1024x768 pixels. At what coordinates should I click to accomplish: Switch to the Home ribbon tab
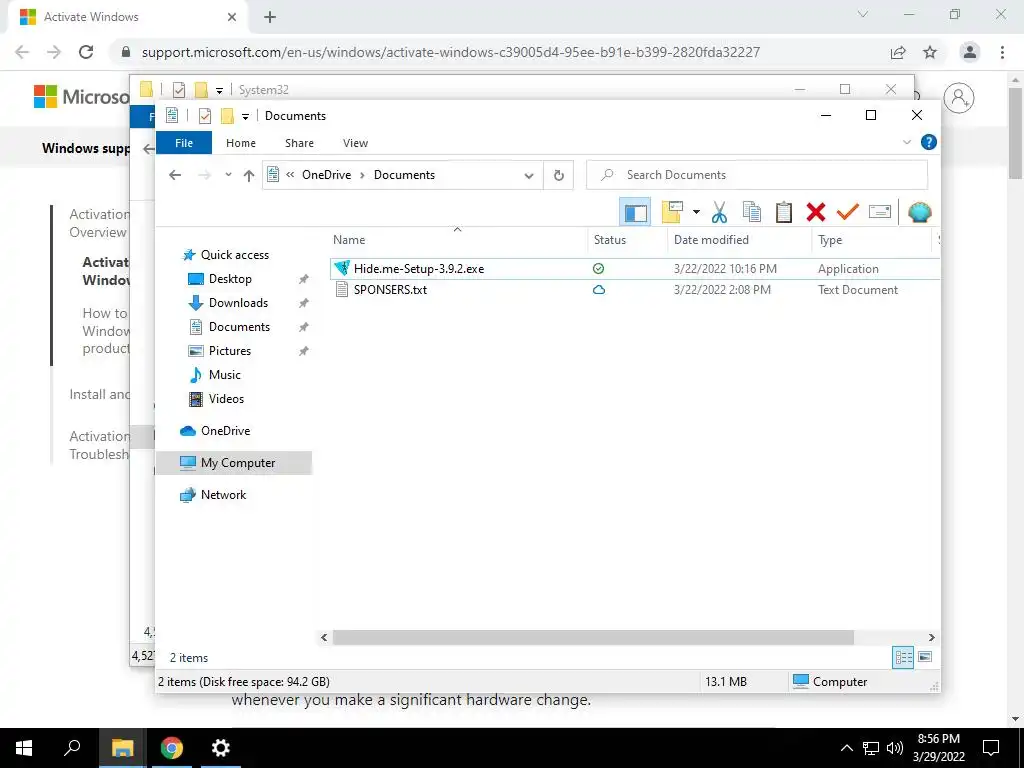[x=240, y=143]
